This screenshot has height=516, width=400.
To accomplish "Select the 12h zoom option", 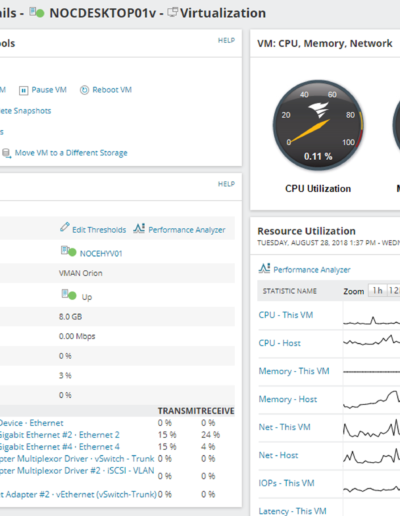I will click(x=394, y=291).
